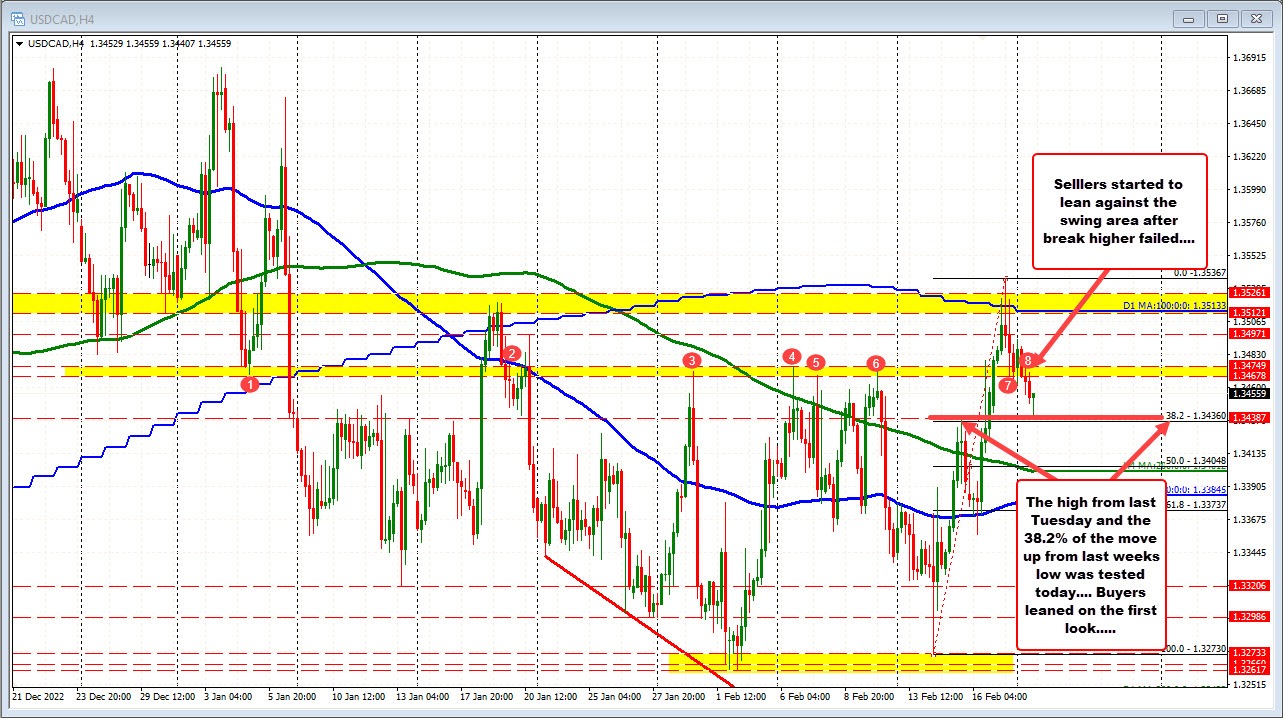Collapse the OHLC quote readout triangle
This screenshot has width=1283, height=718.
coord(20,44)
